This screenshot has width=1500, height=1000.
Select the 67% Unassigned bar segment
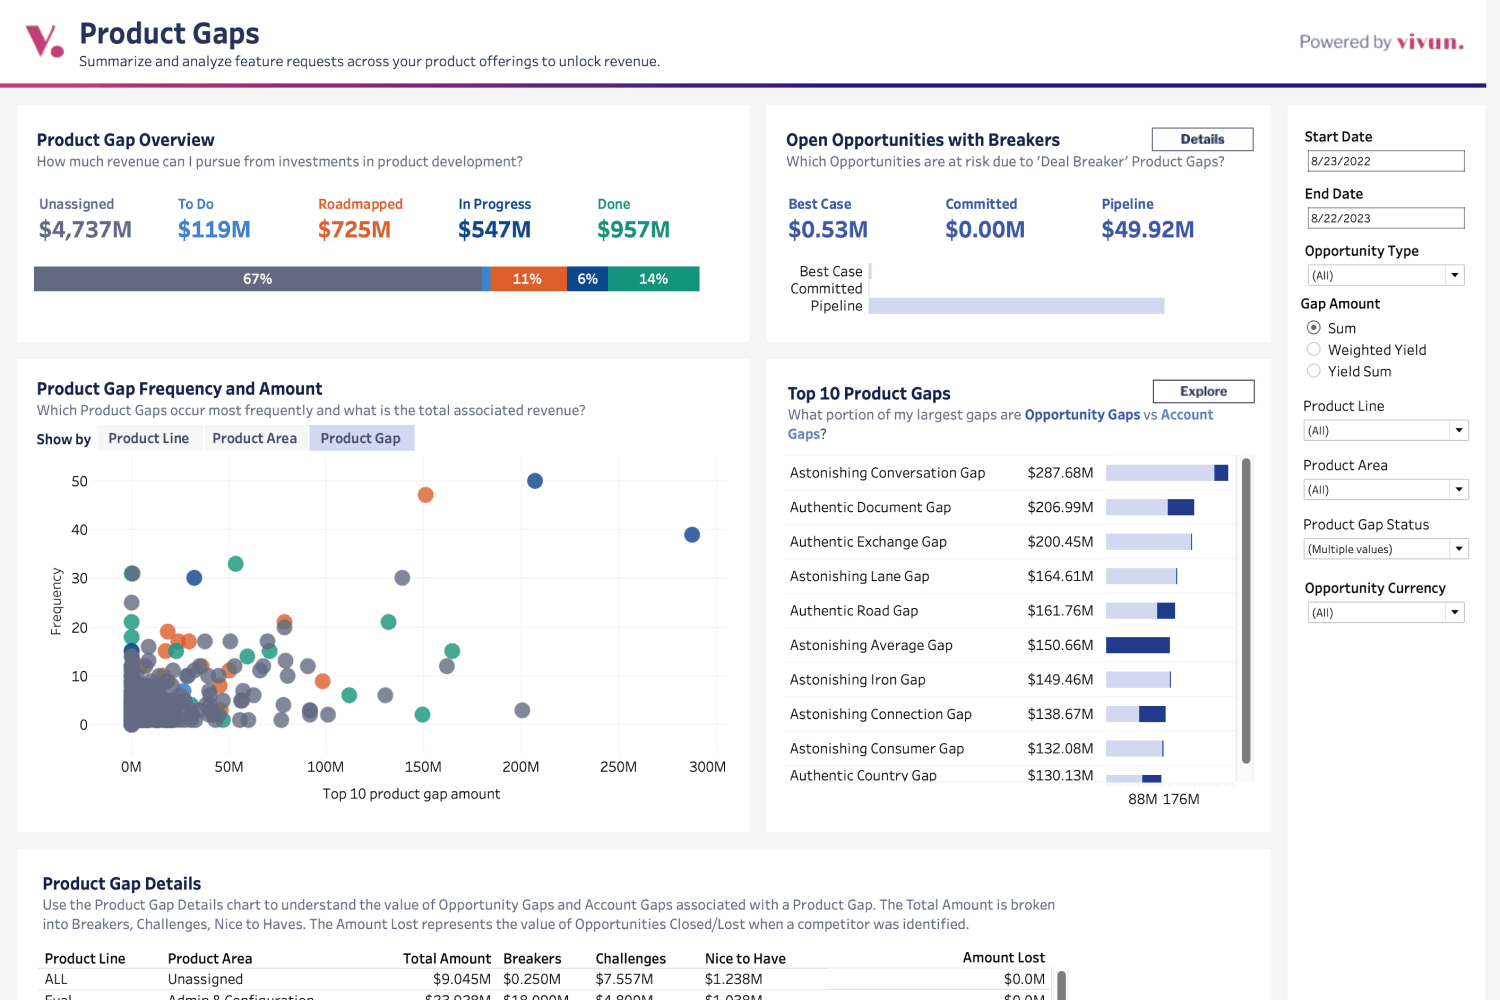point(258,279)
